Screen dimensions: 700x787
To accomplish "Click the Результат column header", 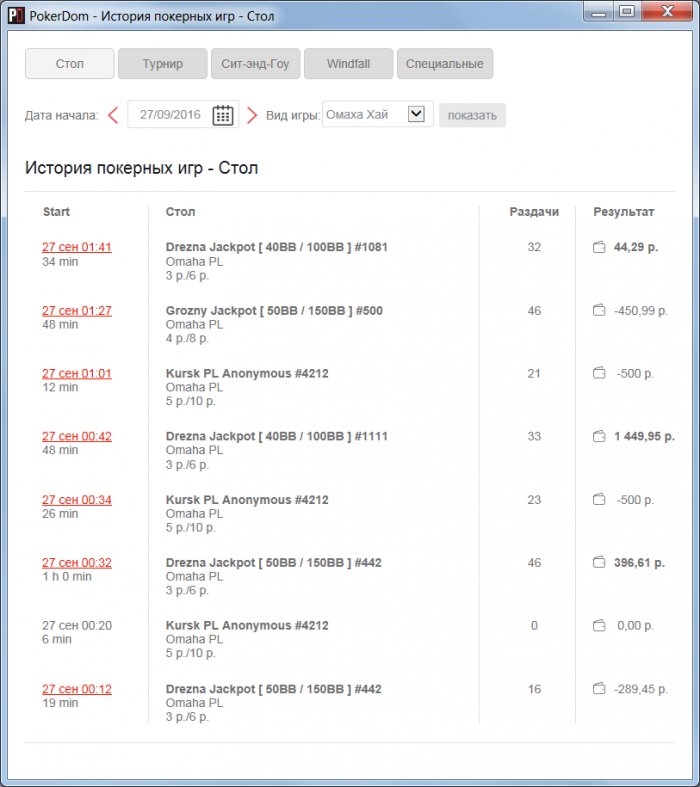I will (x=624, y=212).
